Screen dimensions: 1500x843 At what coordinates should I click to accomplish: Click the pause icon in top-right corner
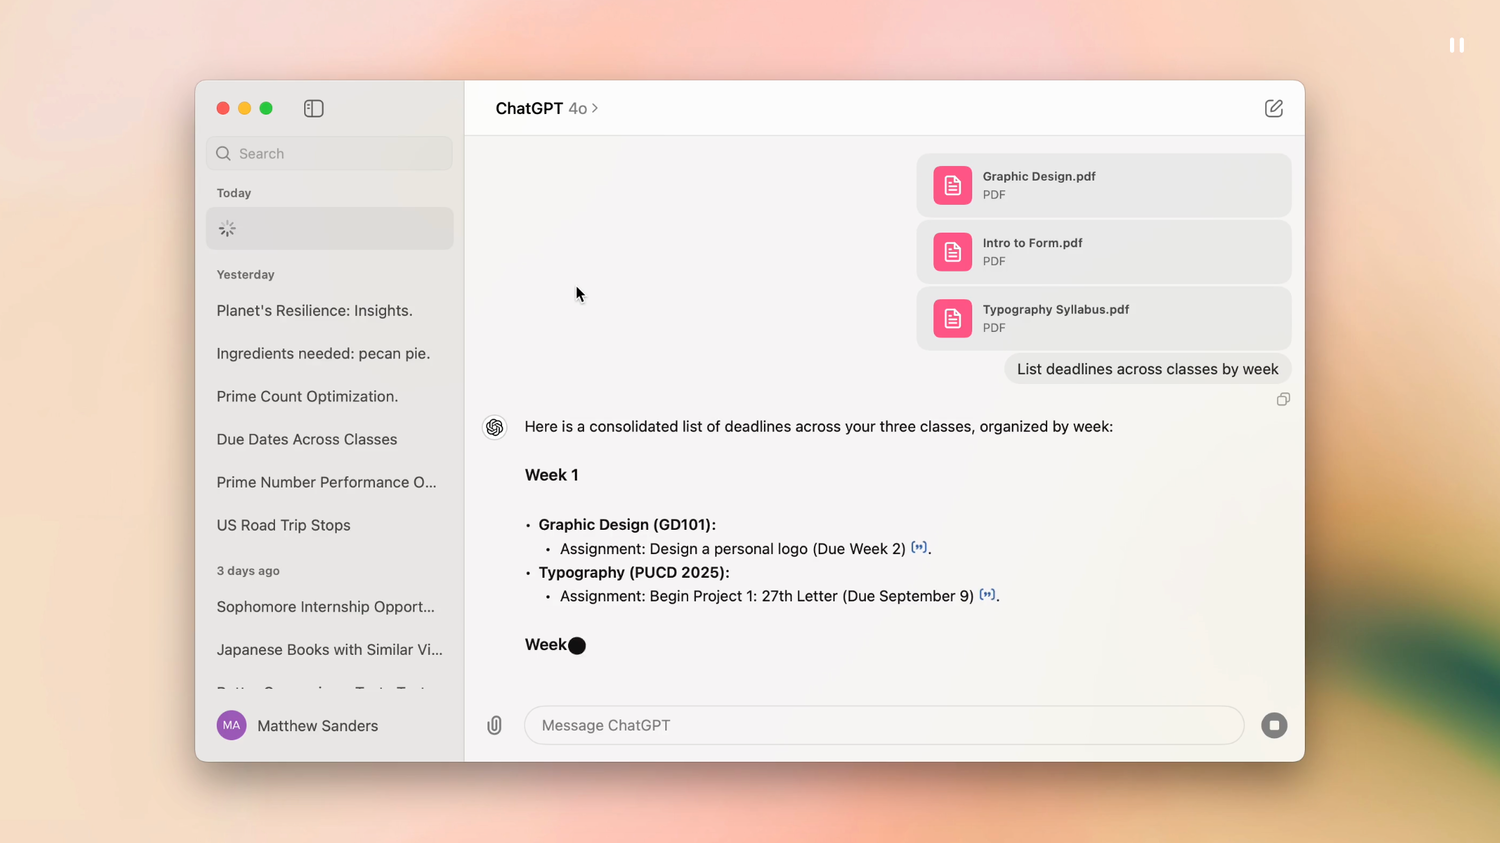(x=1457, y=45)
